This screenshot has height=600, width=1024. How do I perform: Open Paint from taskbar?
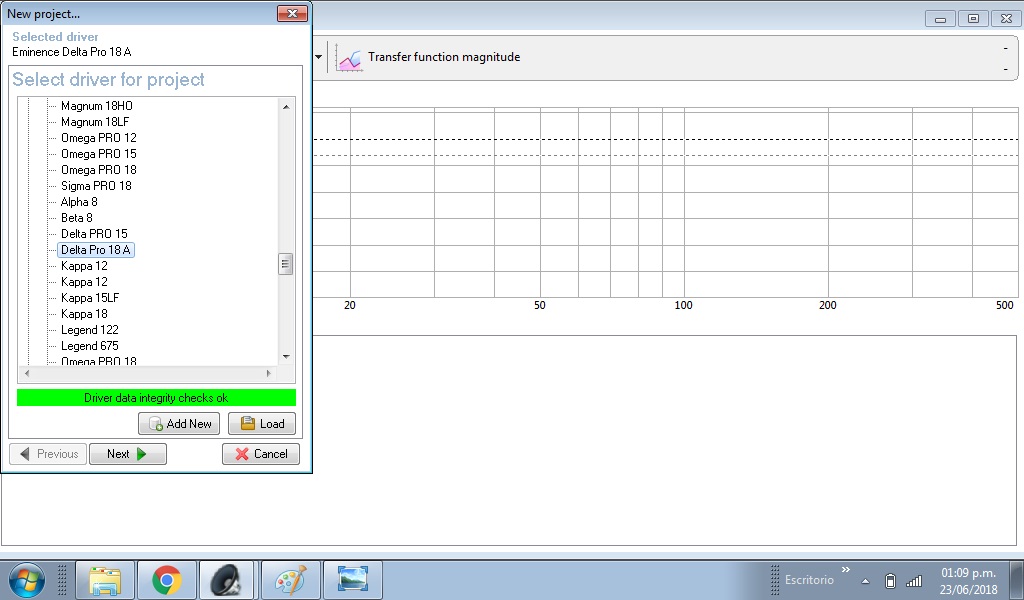pos(291,580)
